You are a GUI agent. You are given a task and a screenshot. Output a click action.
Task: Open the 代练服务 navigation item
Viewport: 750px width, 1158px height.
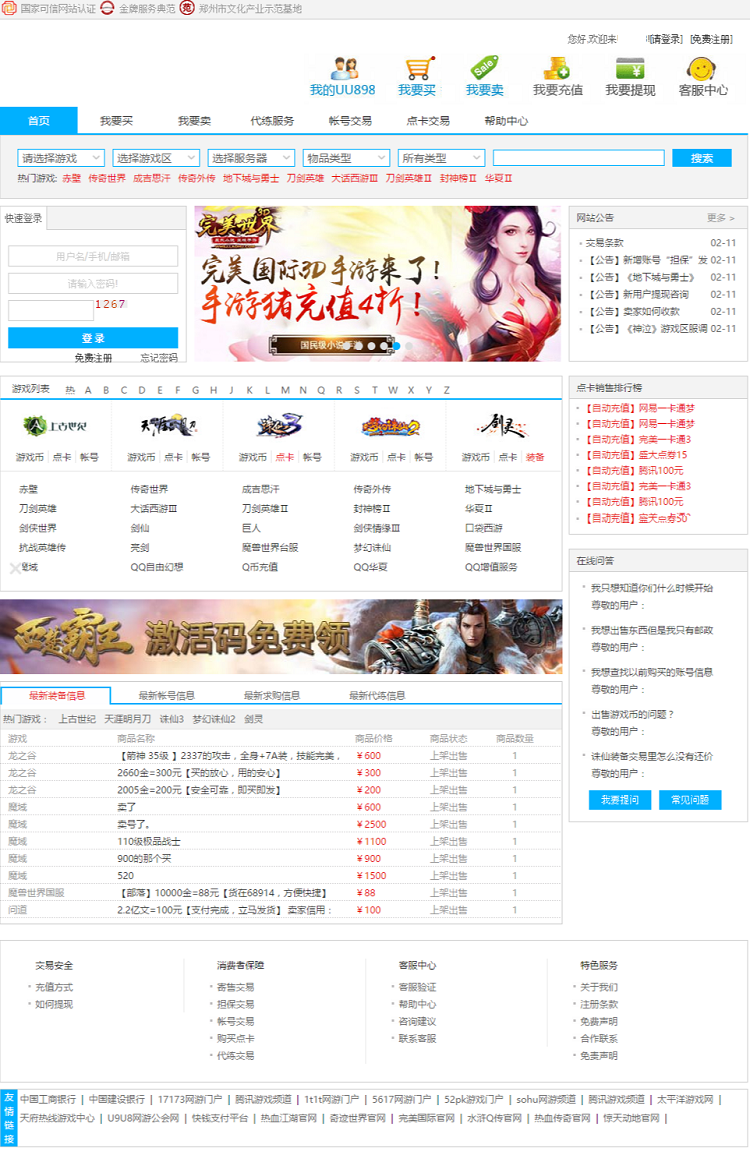tap(272, 121)
